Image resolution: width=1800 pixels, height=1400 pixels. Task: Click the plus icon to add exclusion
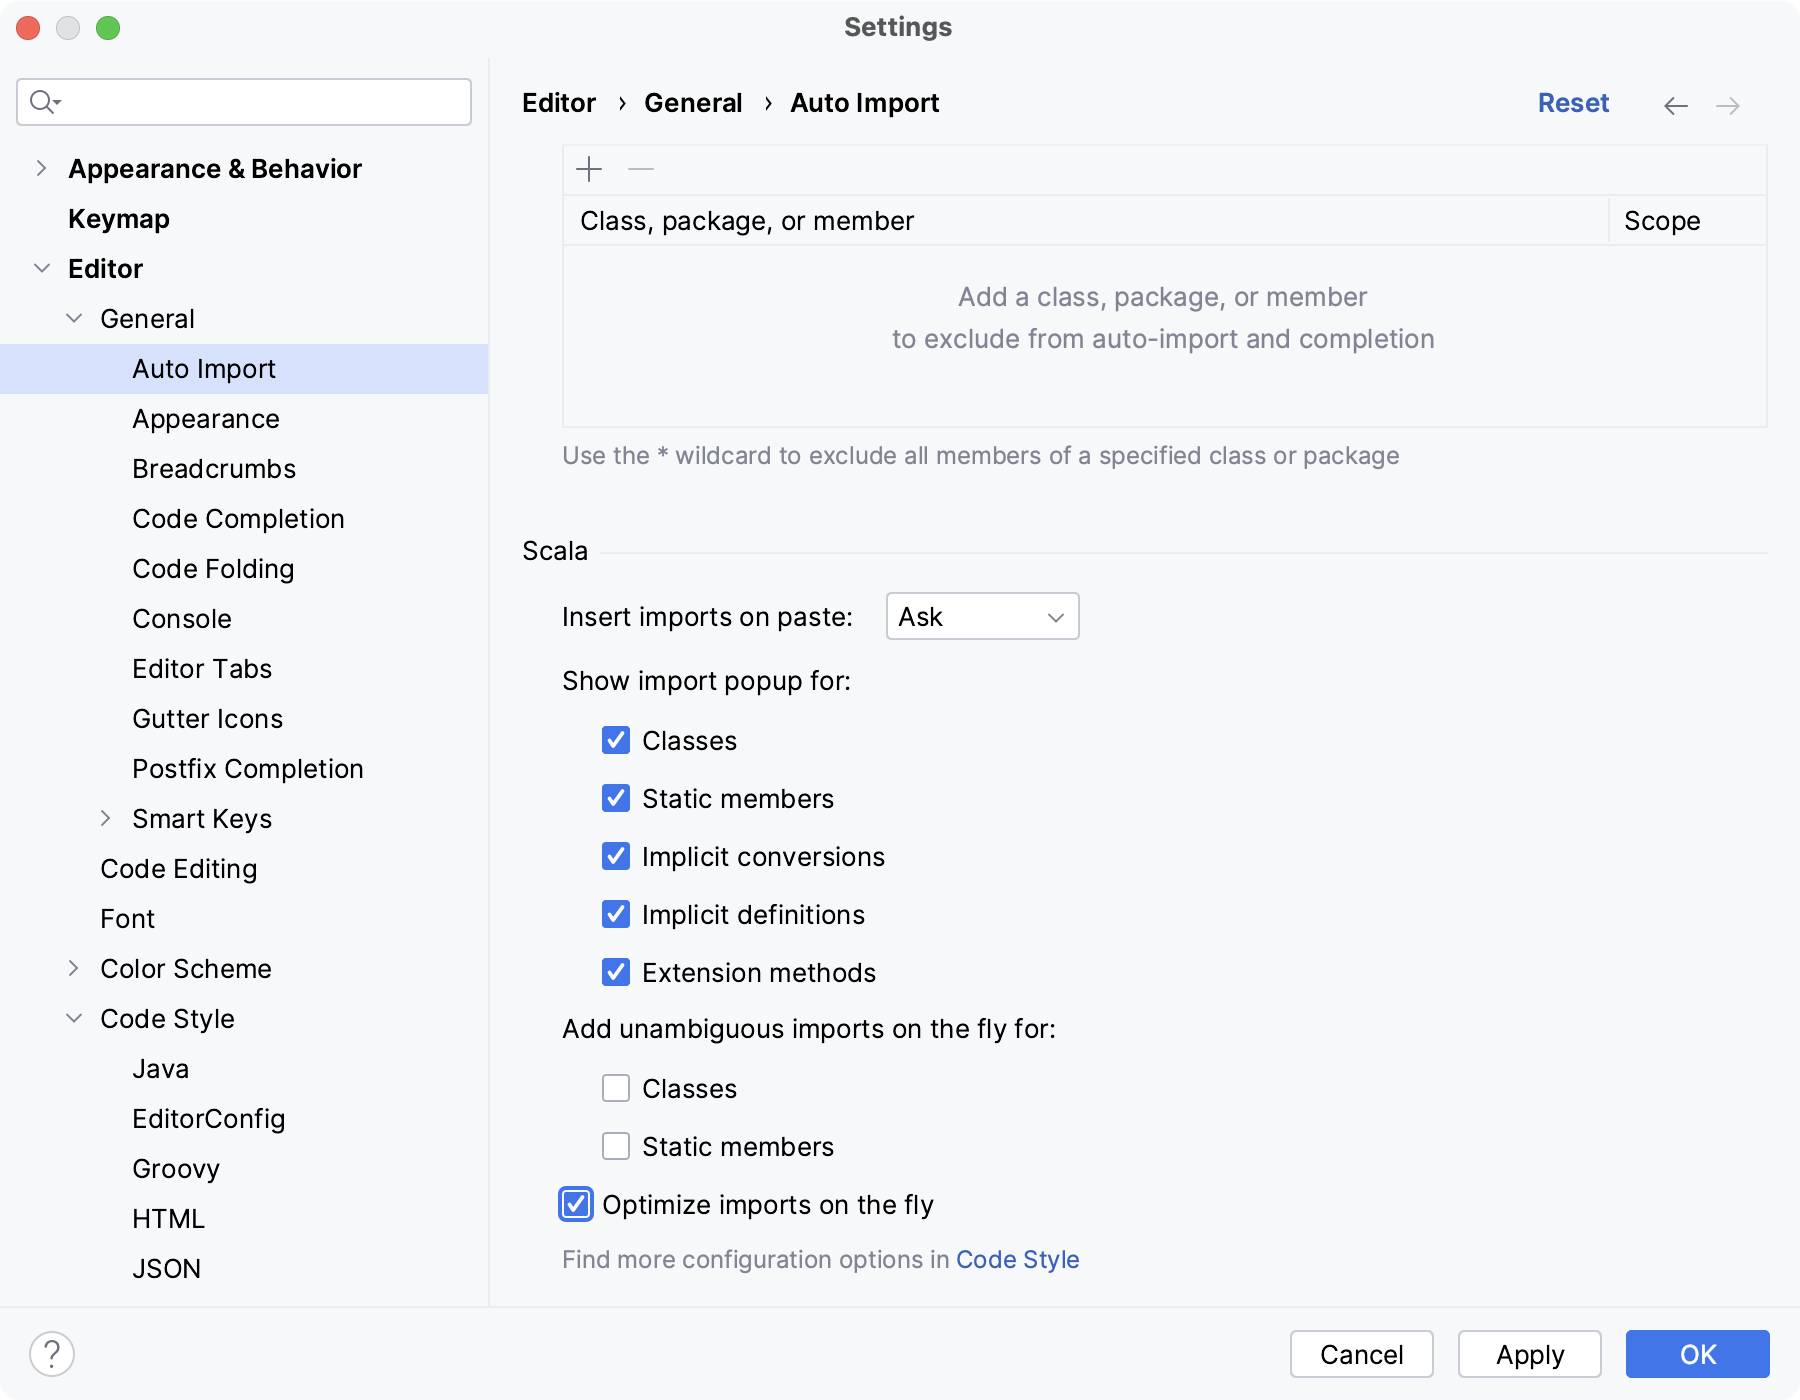pos(589,169)
